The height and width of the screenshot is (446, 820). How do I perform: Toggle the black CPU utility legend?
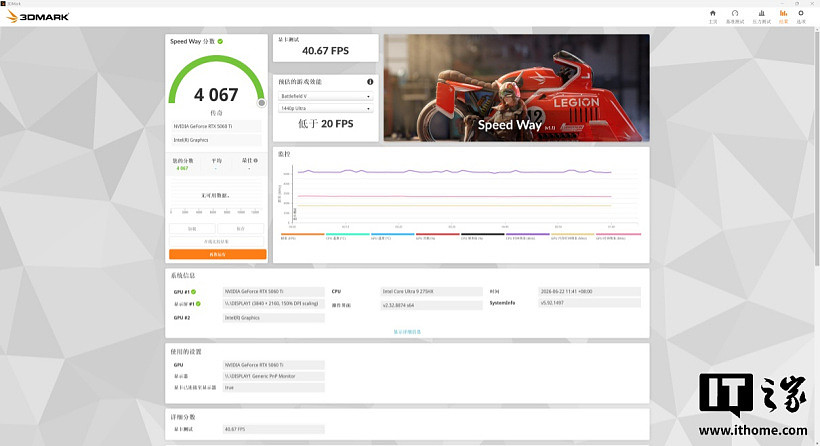(x=482, y=236)
